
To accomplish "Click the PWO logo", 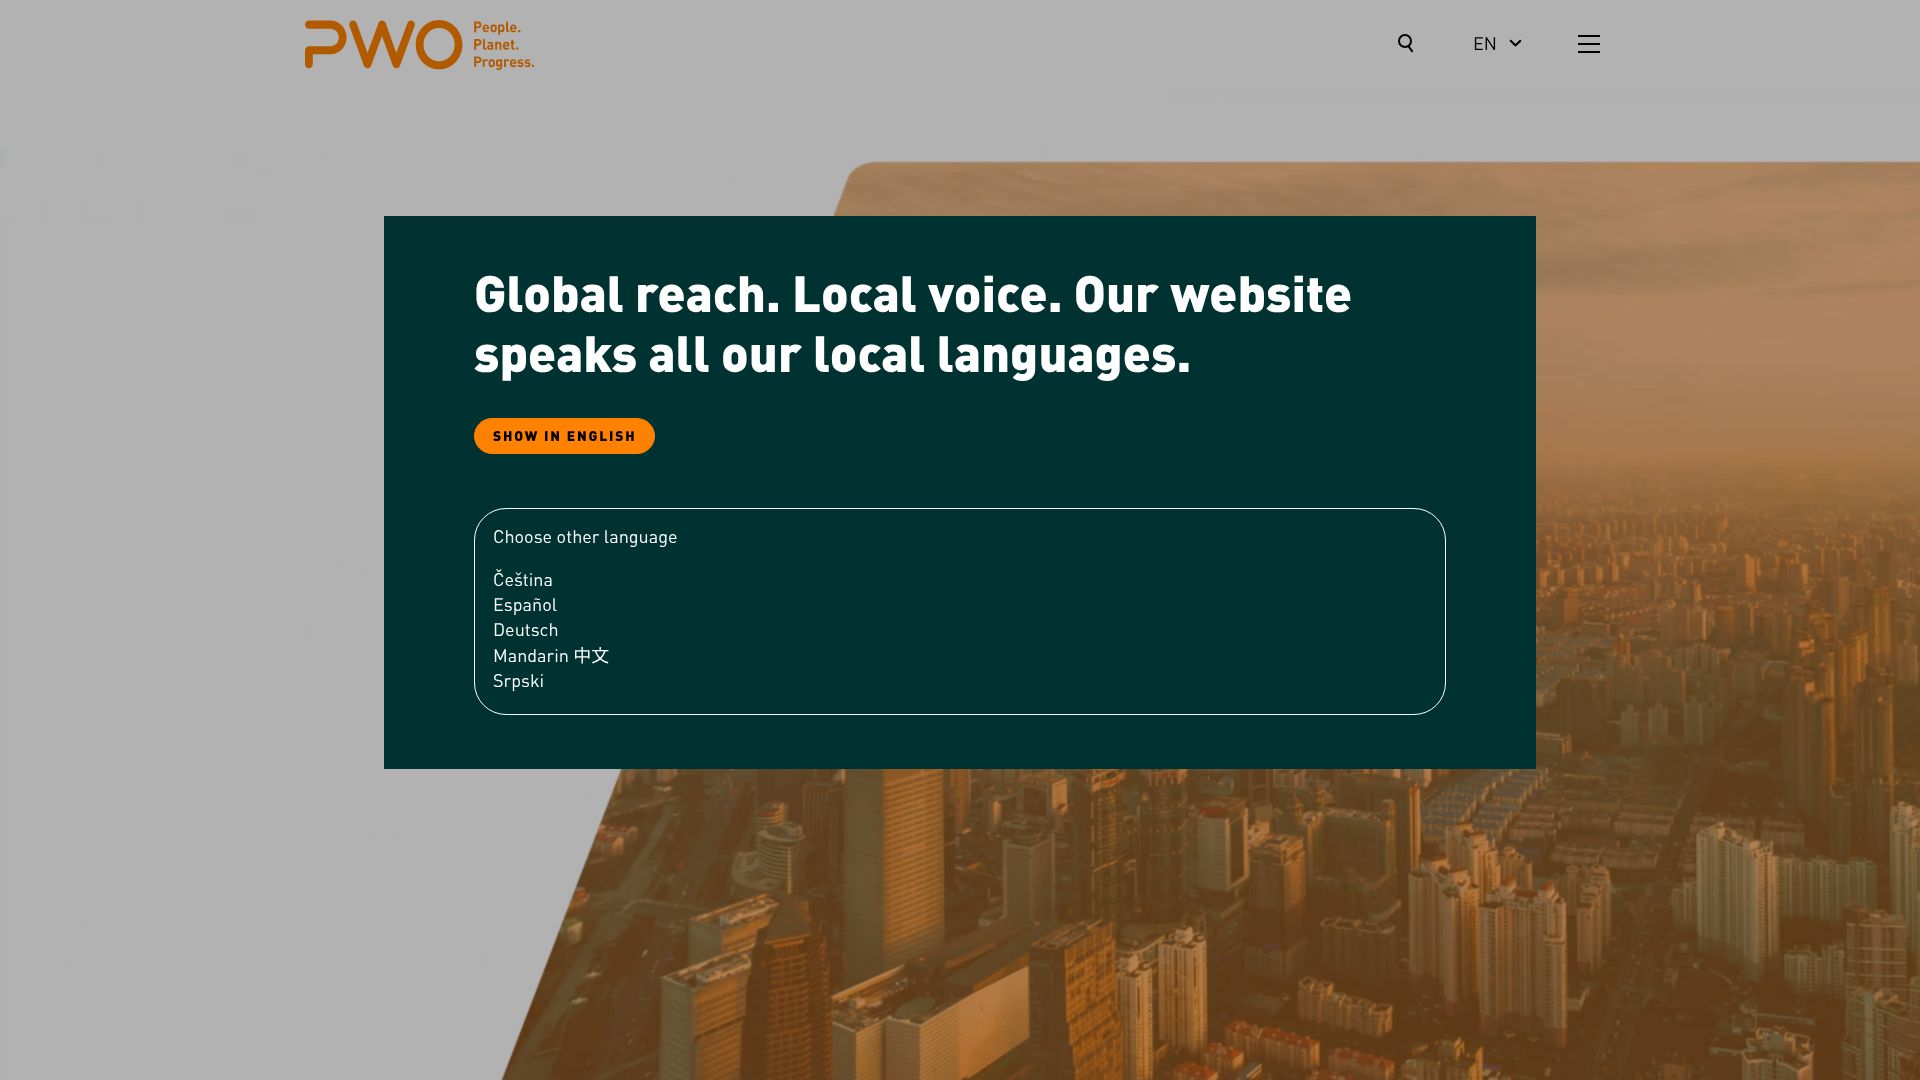I will click(383, 45).
